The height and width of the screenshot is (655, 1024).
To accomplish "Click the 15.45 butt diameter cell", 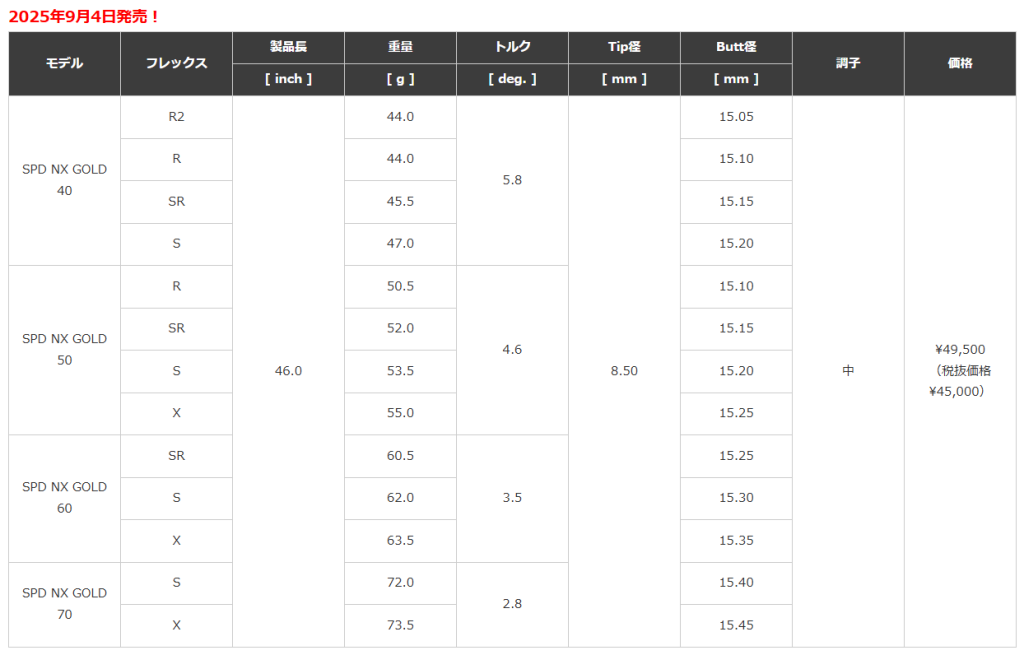I will [x=736, y=625].
